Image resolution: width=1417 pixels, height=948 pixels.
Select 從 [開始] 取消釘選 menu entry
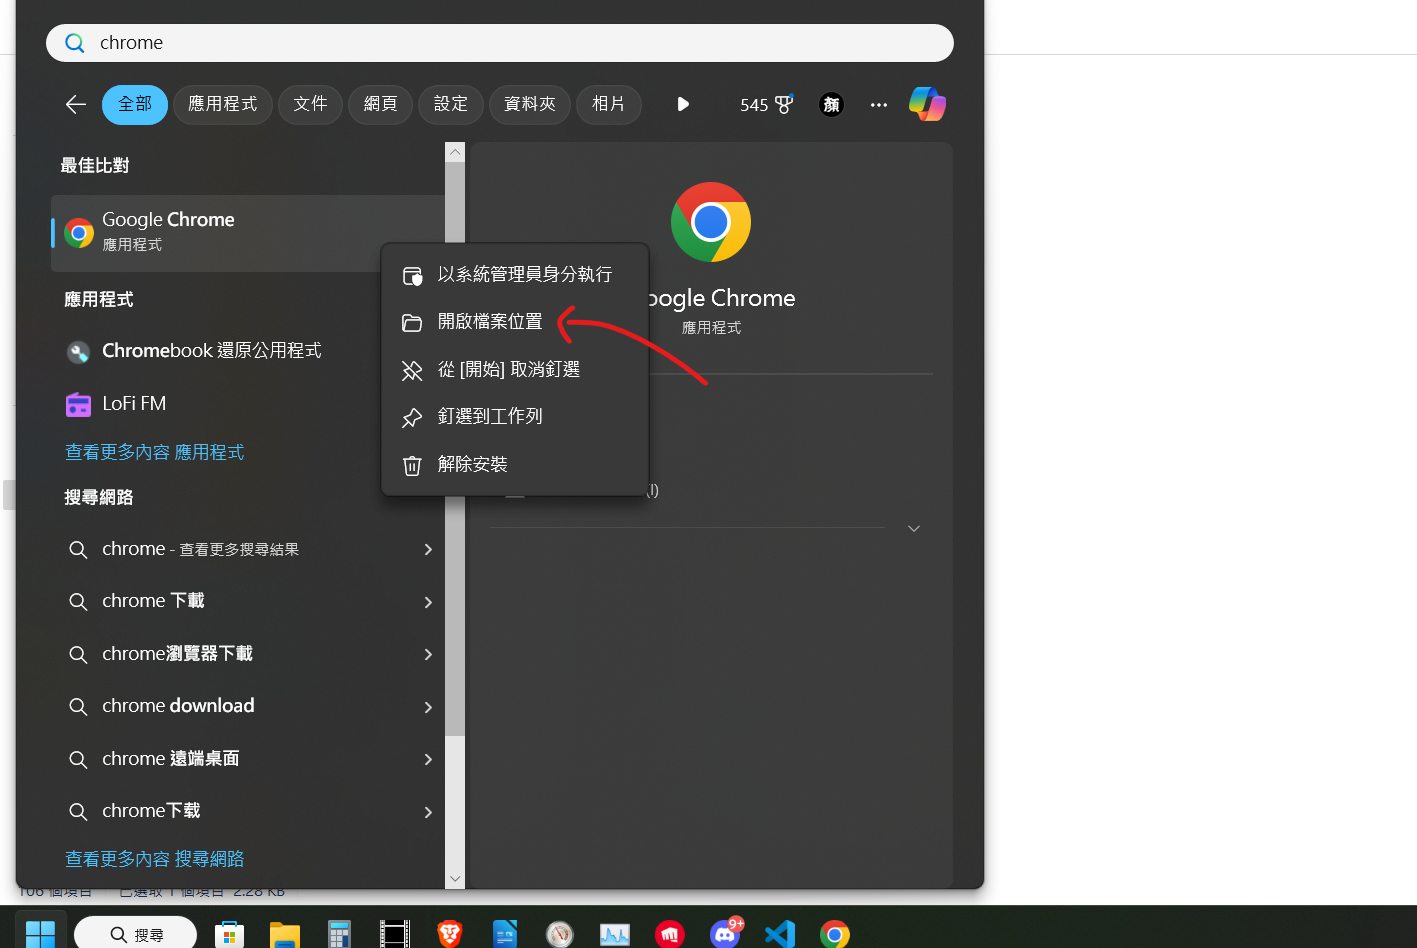(515, 370)
